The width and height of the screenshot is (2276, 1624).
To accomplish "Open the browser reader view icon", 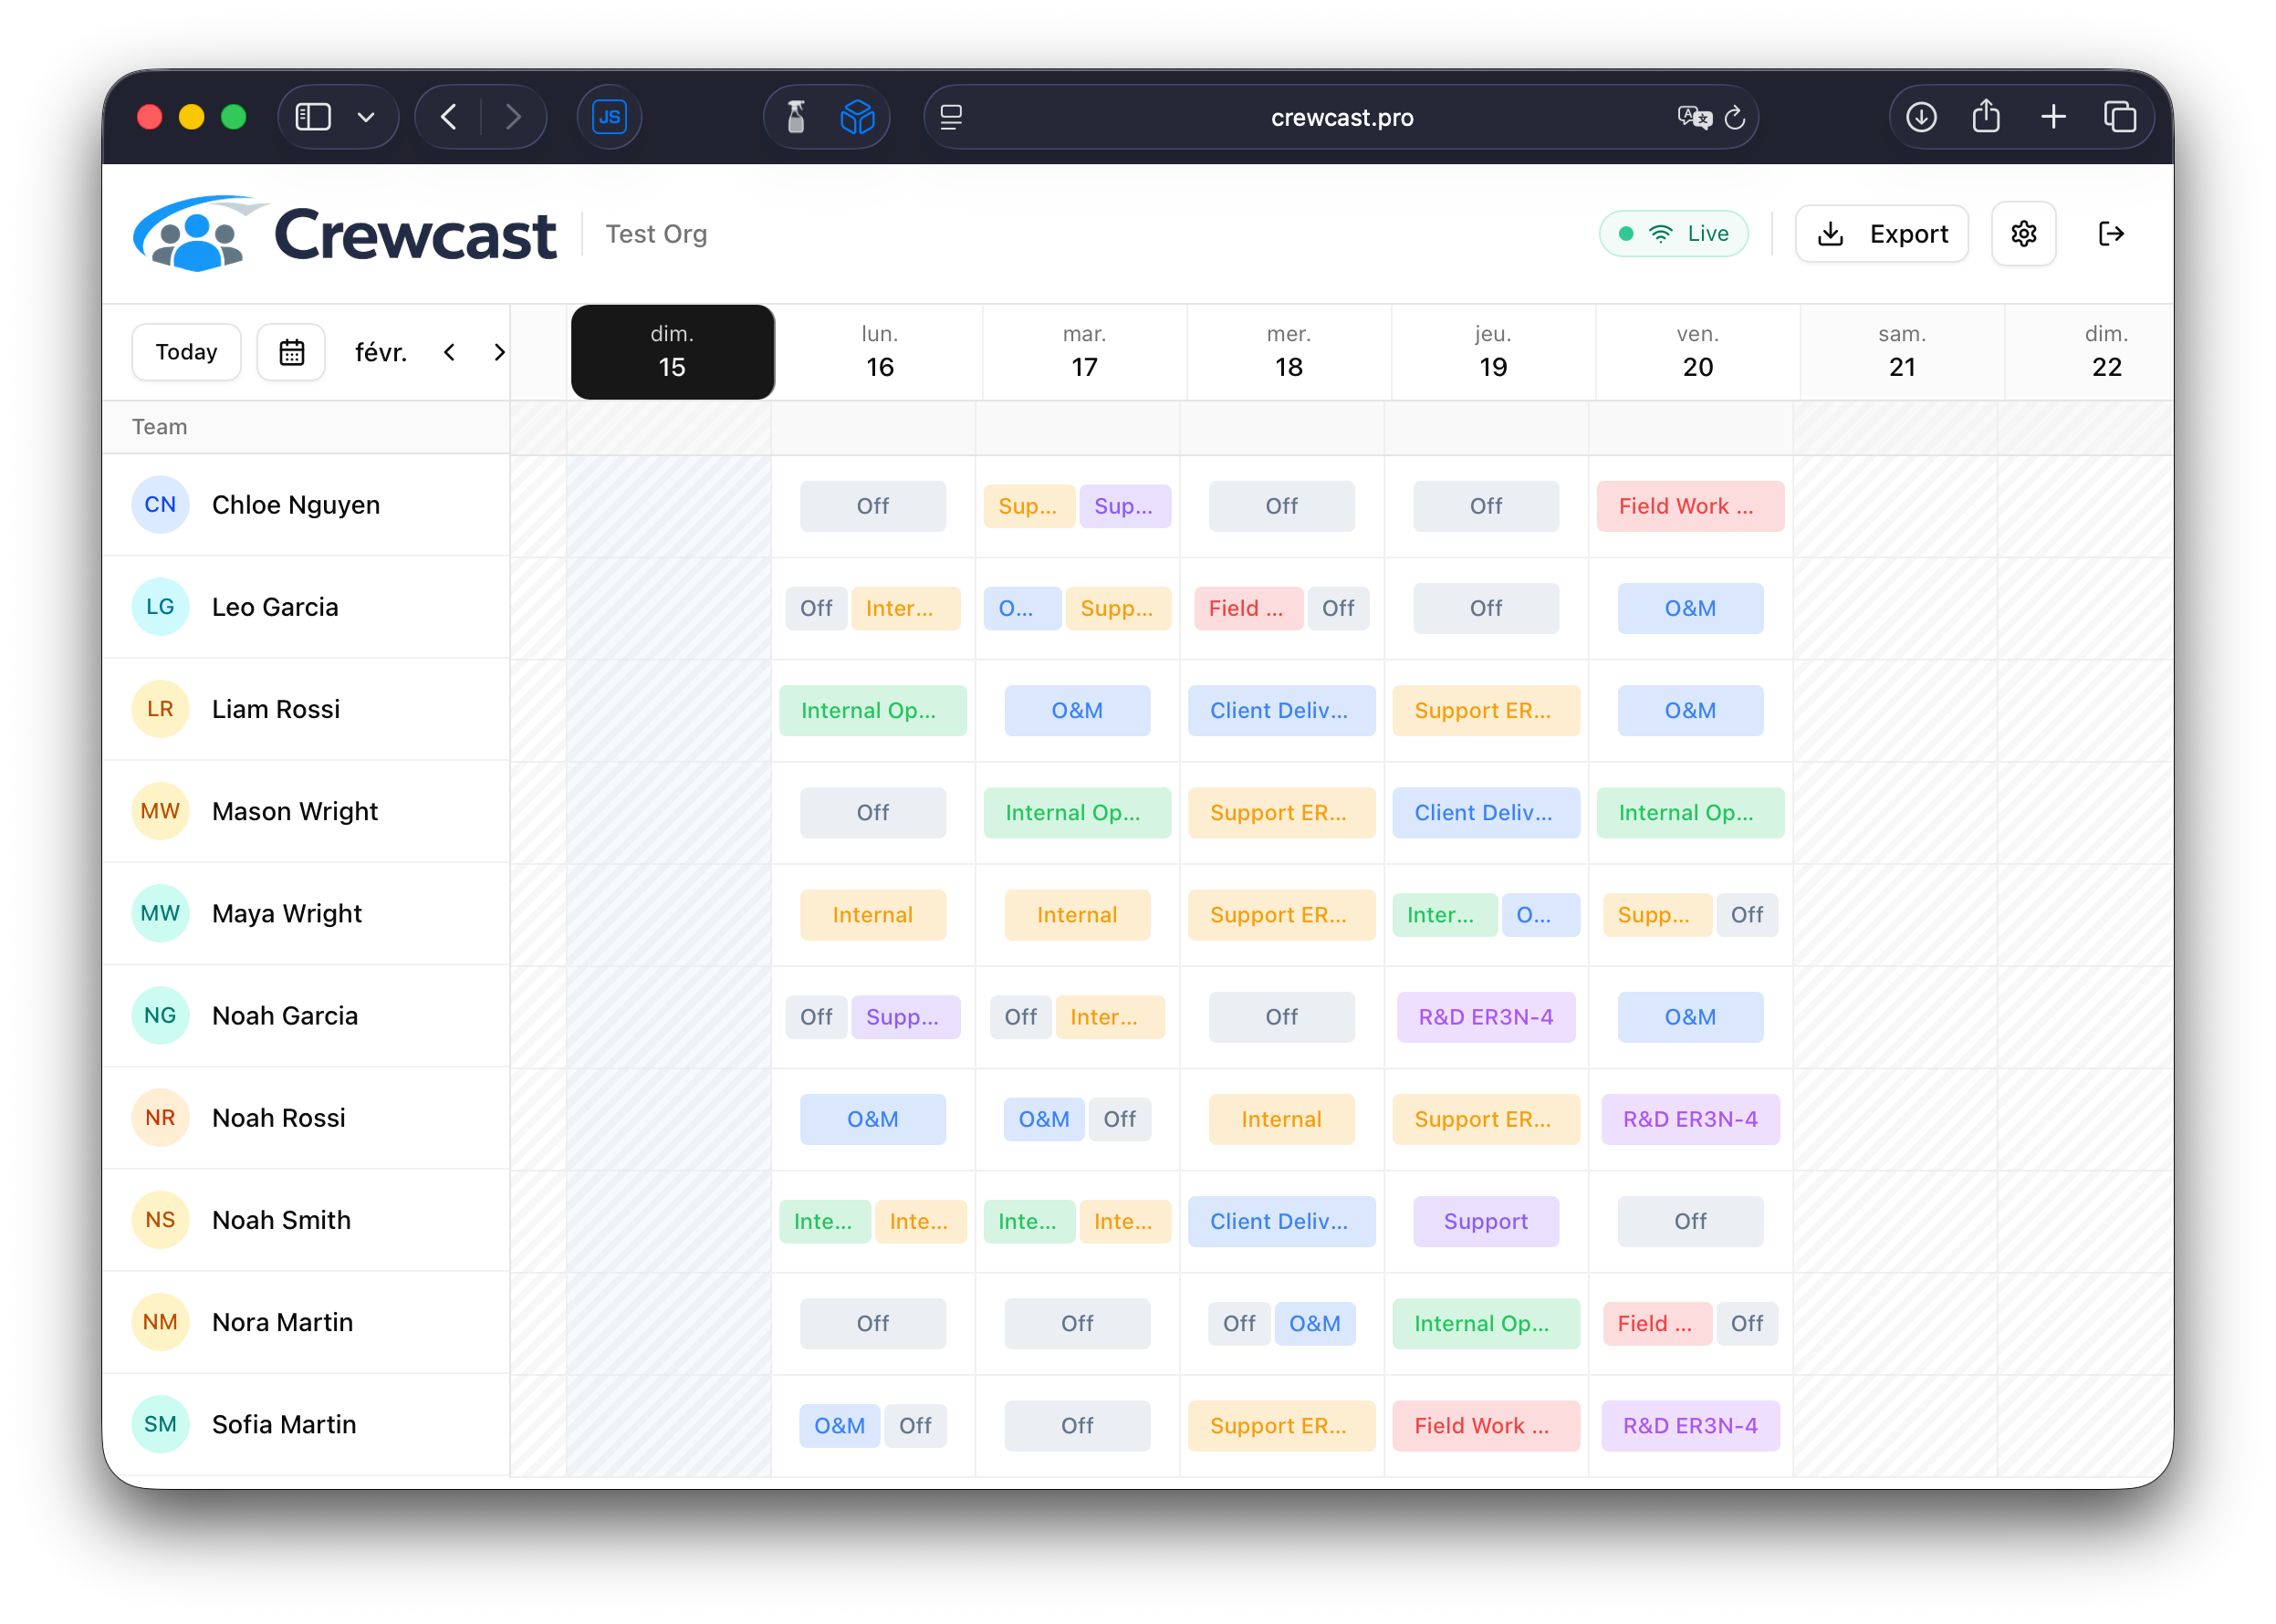I will tap(949, 117).
